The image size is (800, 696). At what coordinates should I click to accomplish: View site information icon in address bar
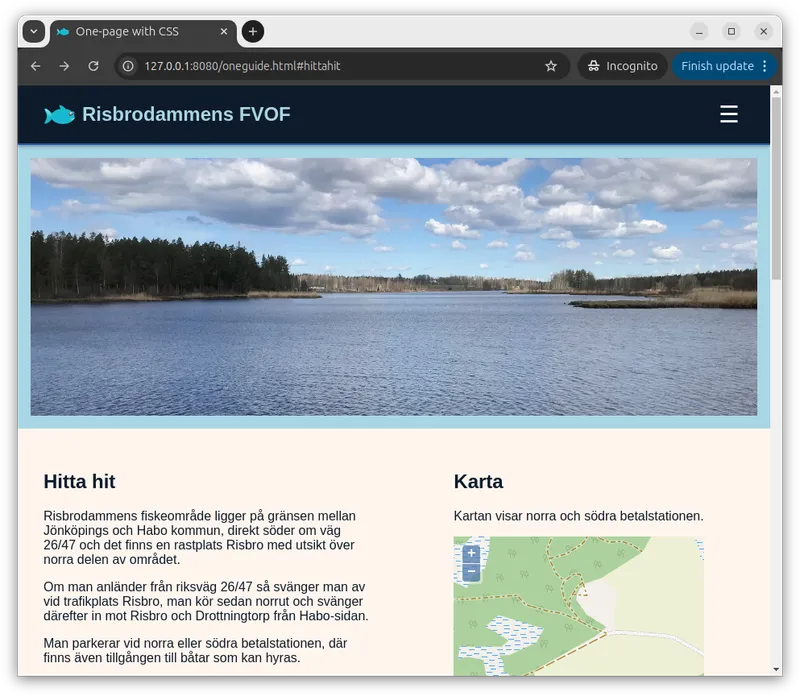coord(128,66)
